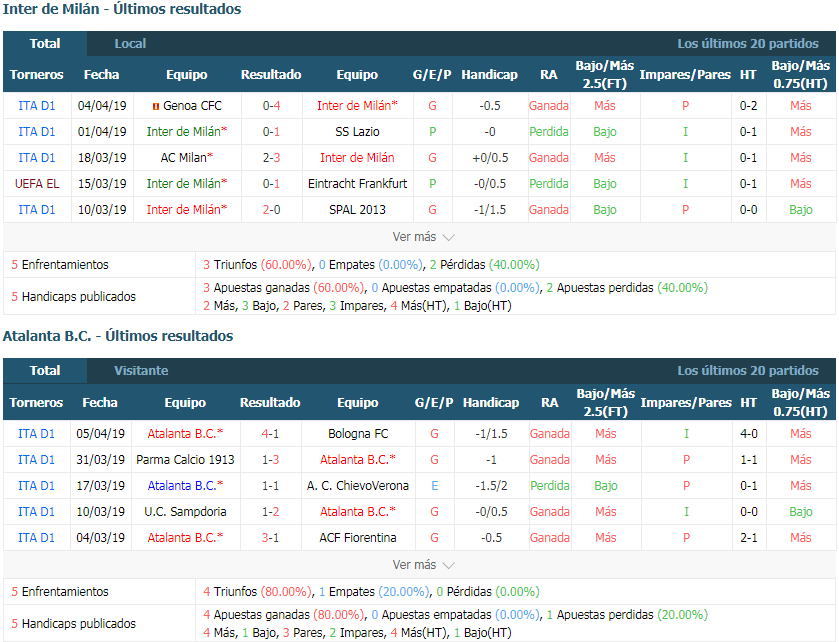839x642 pixels.
Task: Select the 'Impares/Pares' header in Inter table
Action: 685,74
